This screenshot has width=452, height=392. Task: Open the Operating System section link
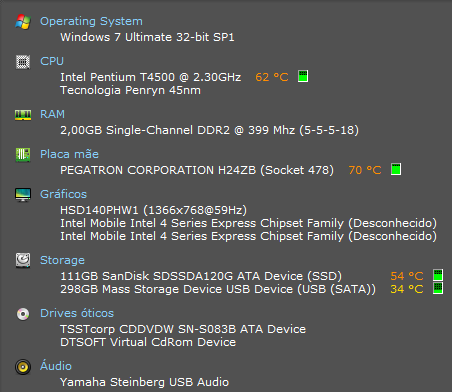[91, 21]
